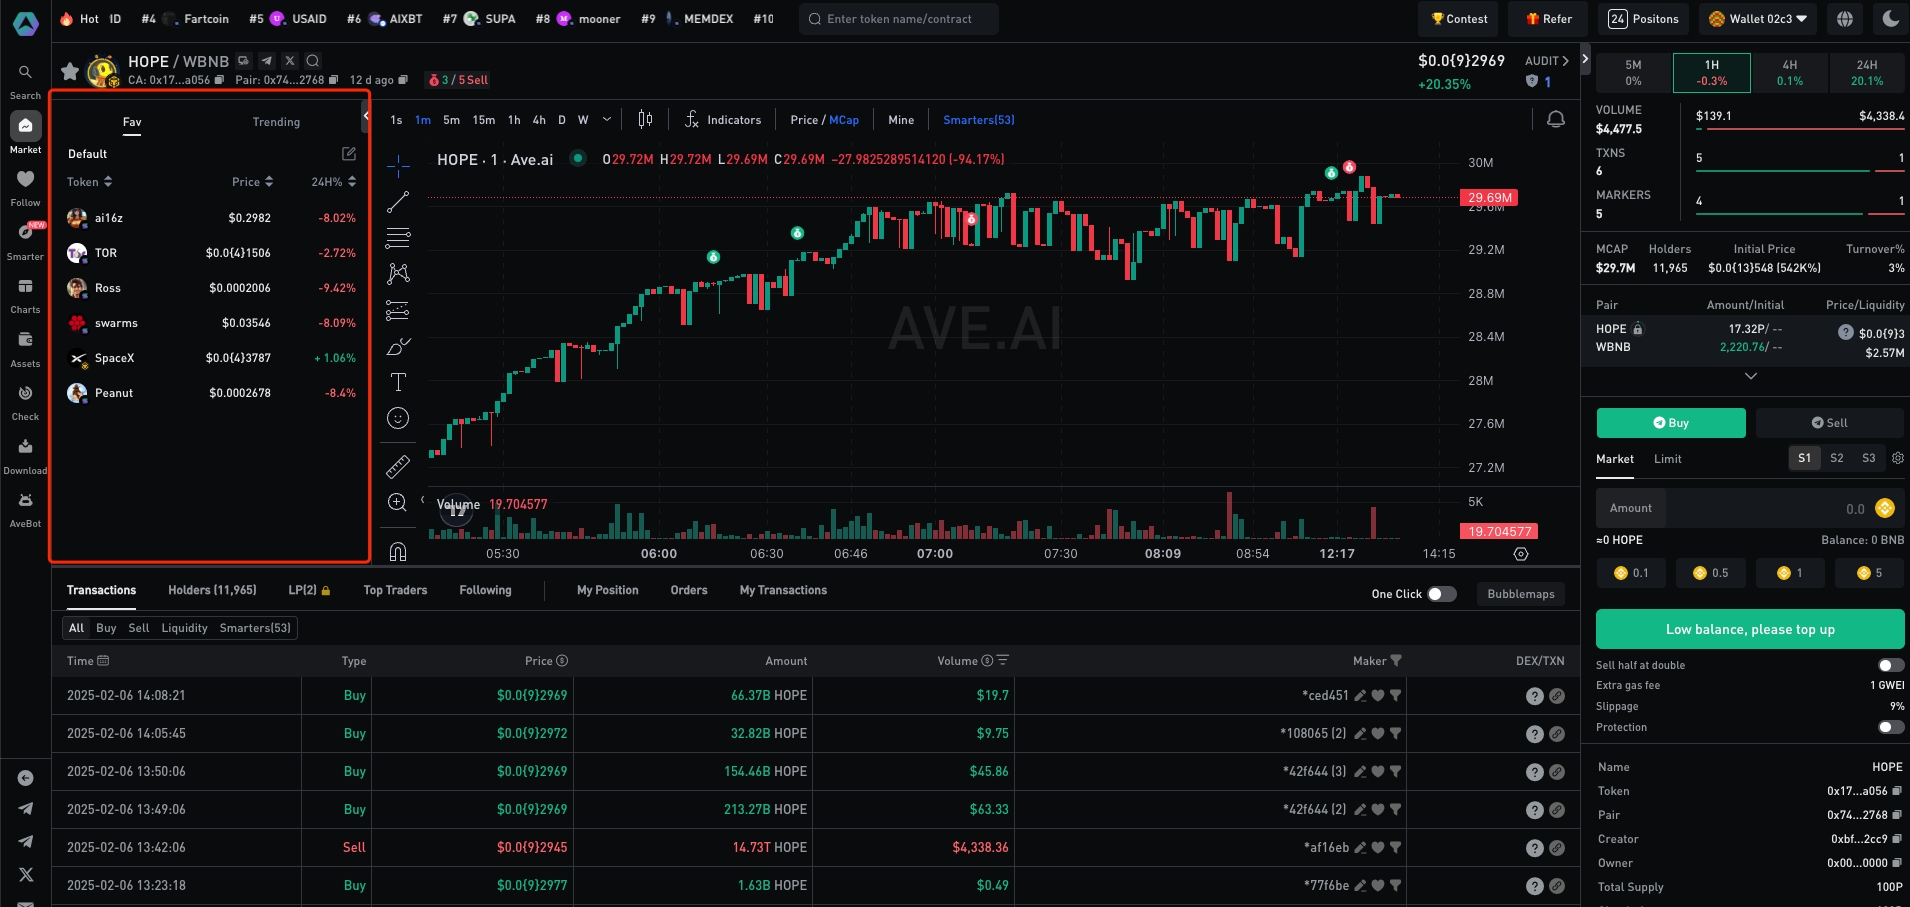Open the Bubblemaps button
The height and width of the screenshot is (907, 1910).
tap(1520, 594)
